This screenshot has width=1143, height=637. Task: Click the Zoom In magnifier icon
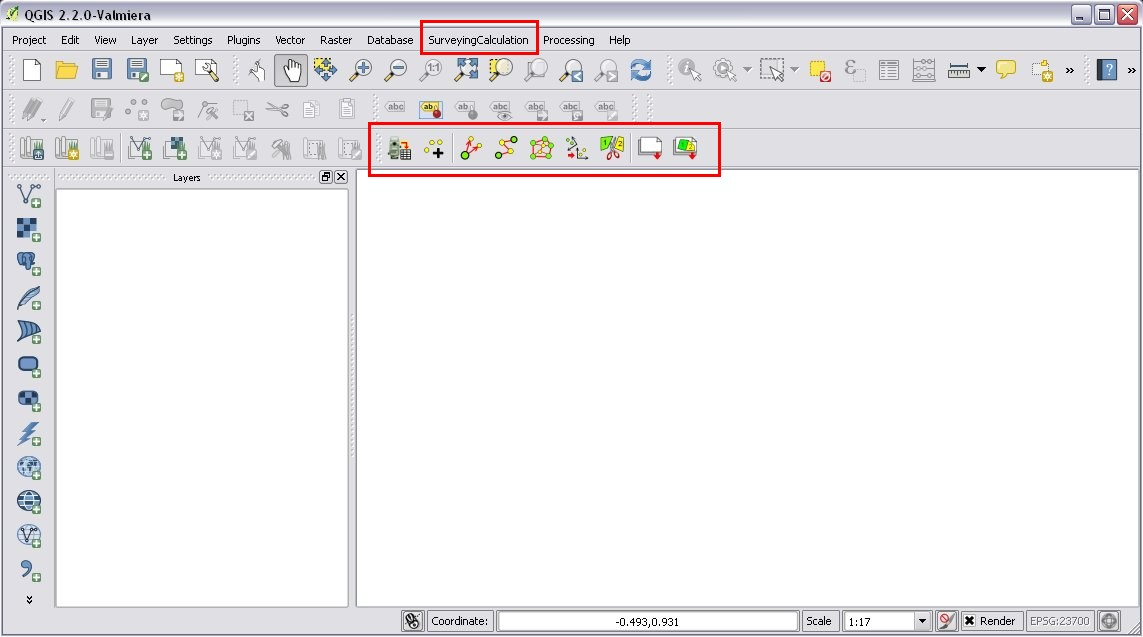coord(360,70)
